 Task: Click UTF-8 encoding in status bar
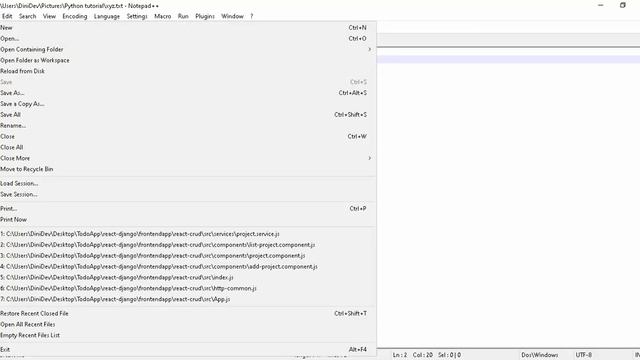(x=584, y=355)
